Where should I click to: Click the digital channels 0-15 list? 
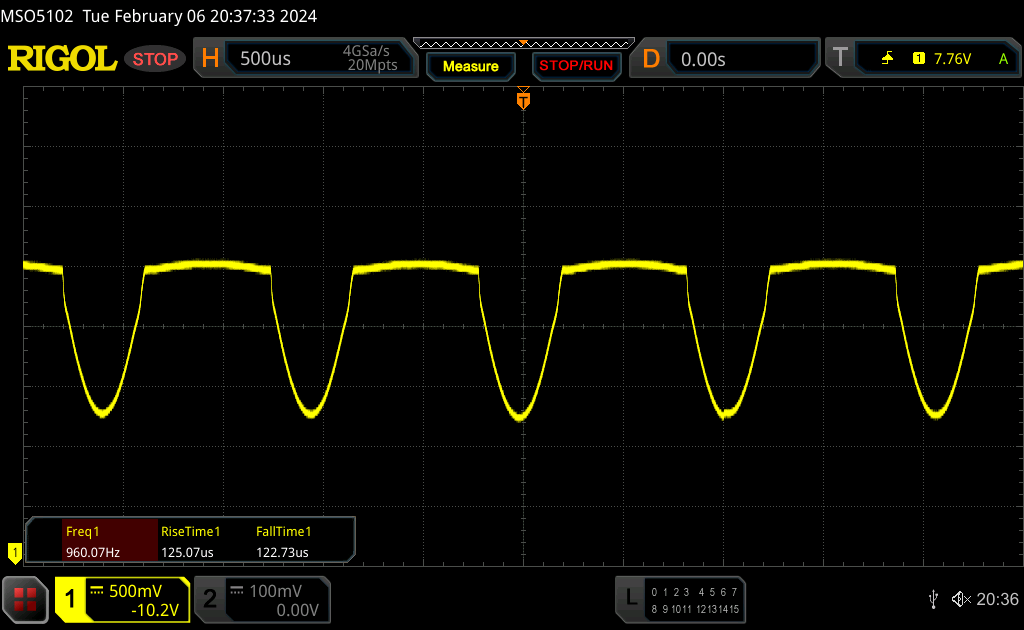click(x=695, y=601)
